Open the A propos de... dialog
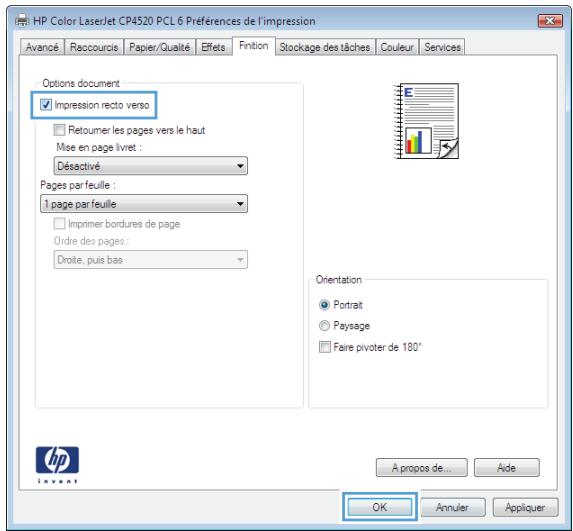Image resolution: width=573 pixels, height=531 pixels. pyautogui.click(x=421, y=467)
